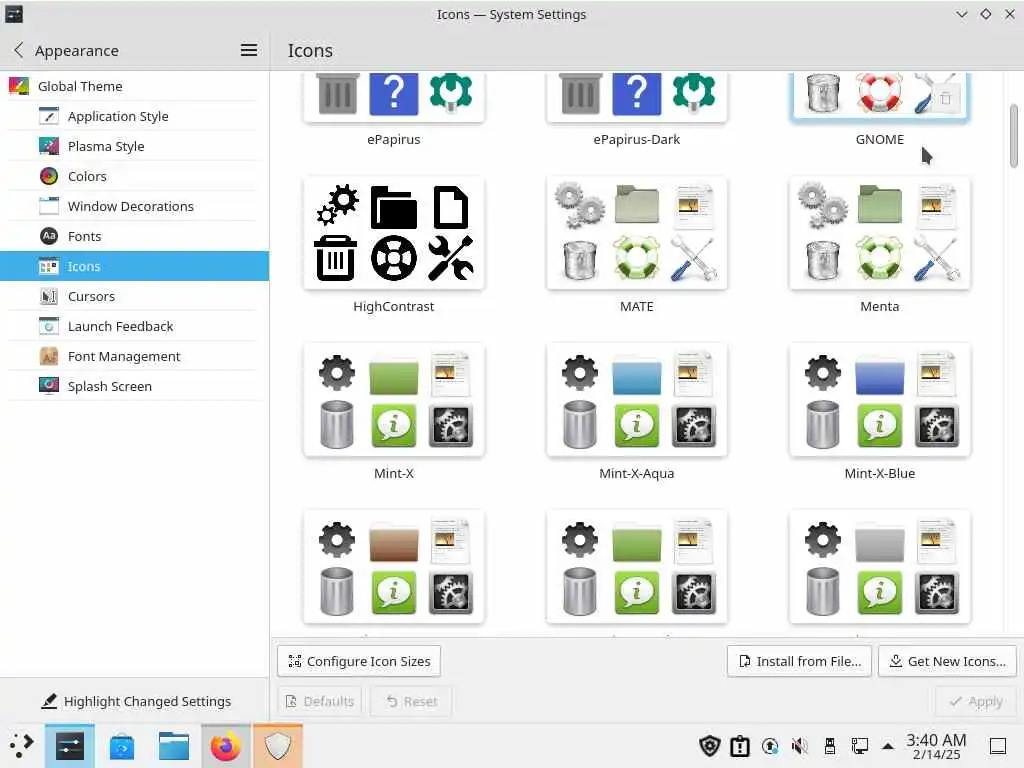Screen dimensions: 1024x768
Task: Click the ePapirus label text
Action: tap(394, 139)
